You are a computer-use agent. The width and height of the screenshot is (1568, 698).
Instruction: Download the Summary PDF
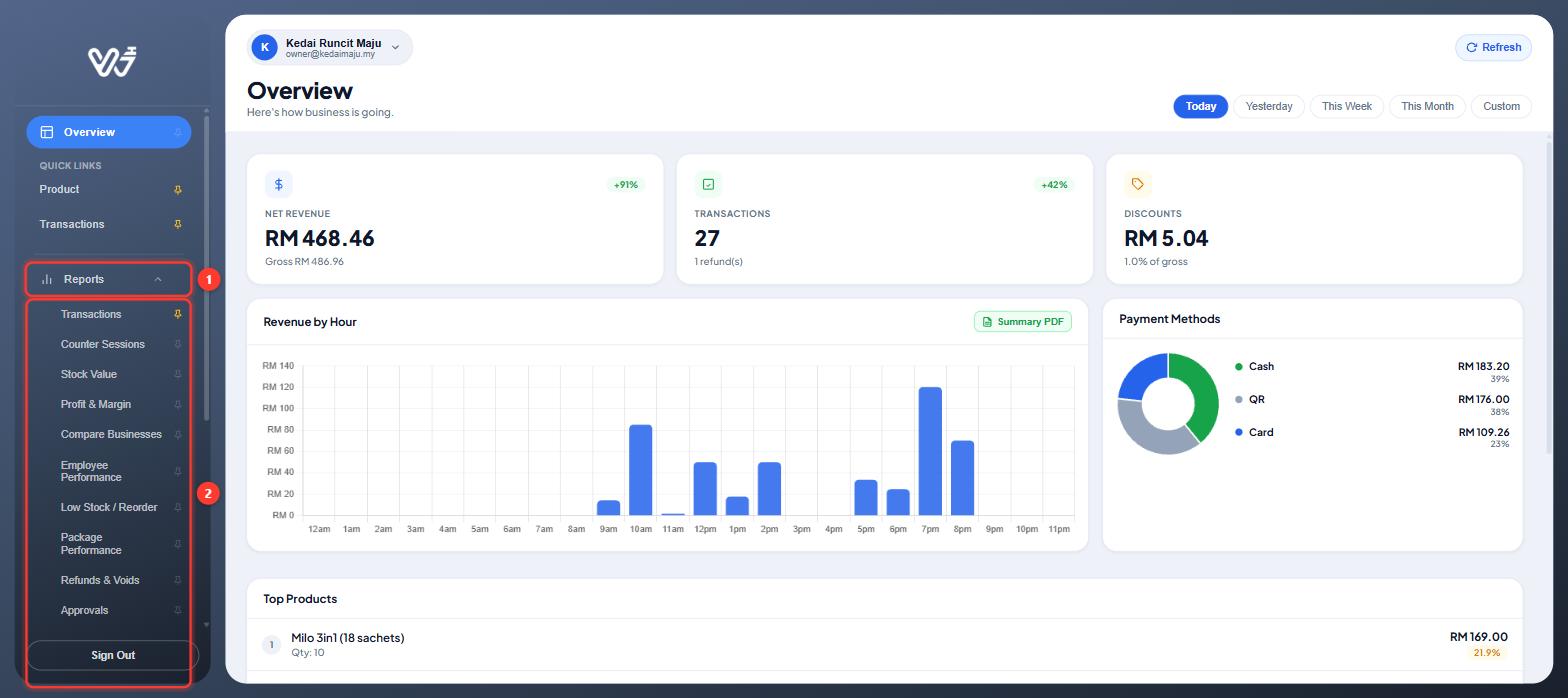[1023, 322]
